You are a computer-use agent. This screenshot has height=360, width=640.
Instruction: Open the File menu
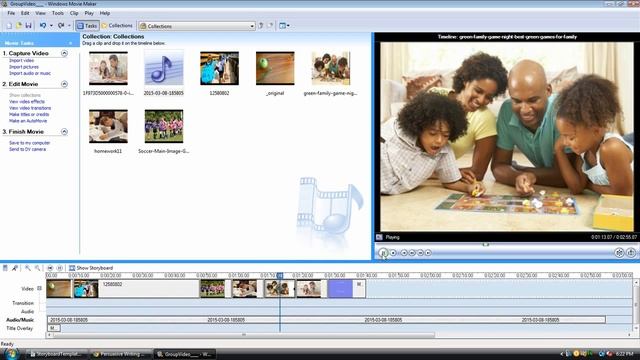coord(11,13)
